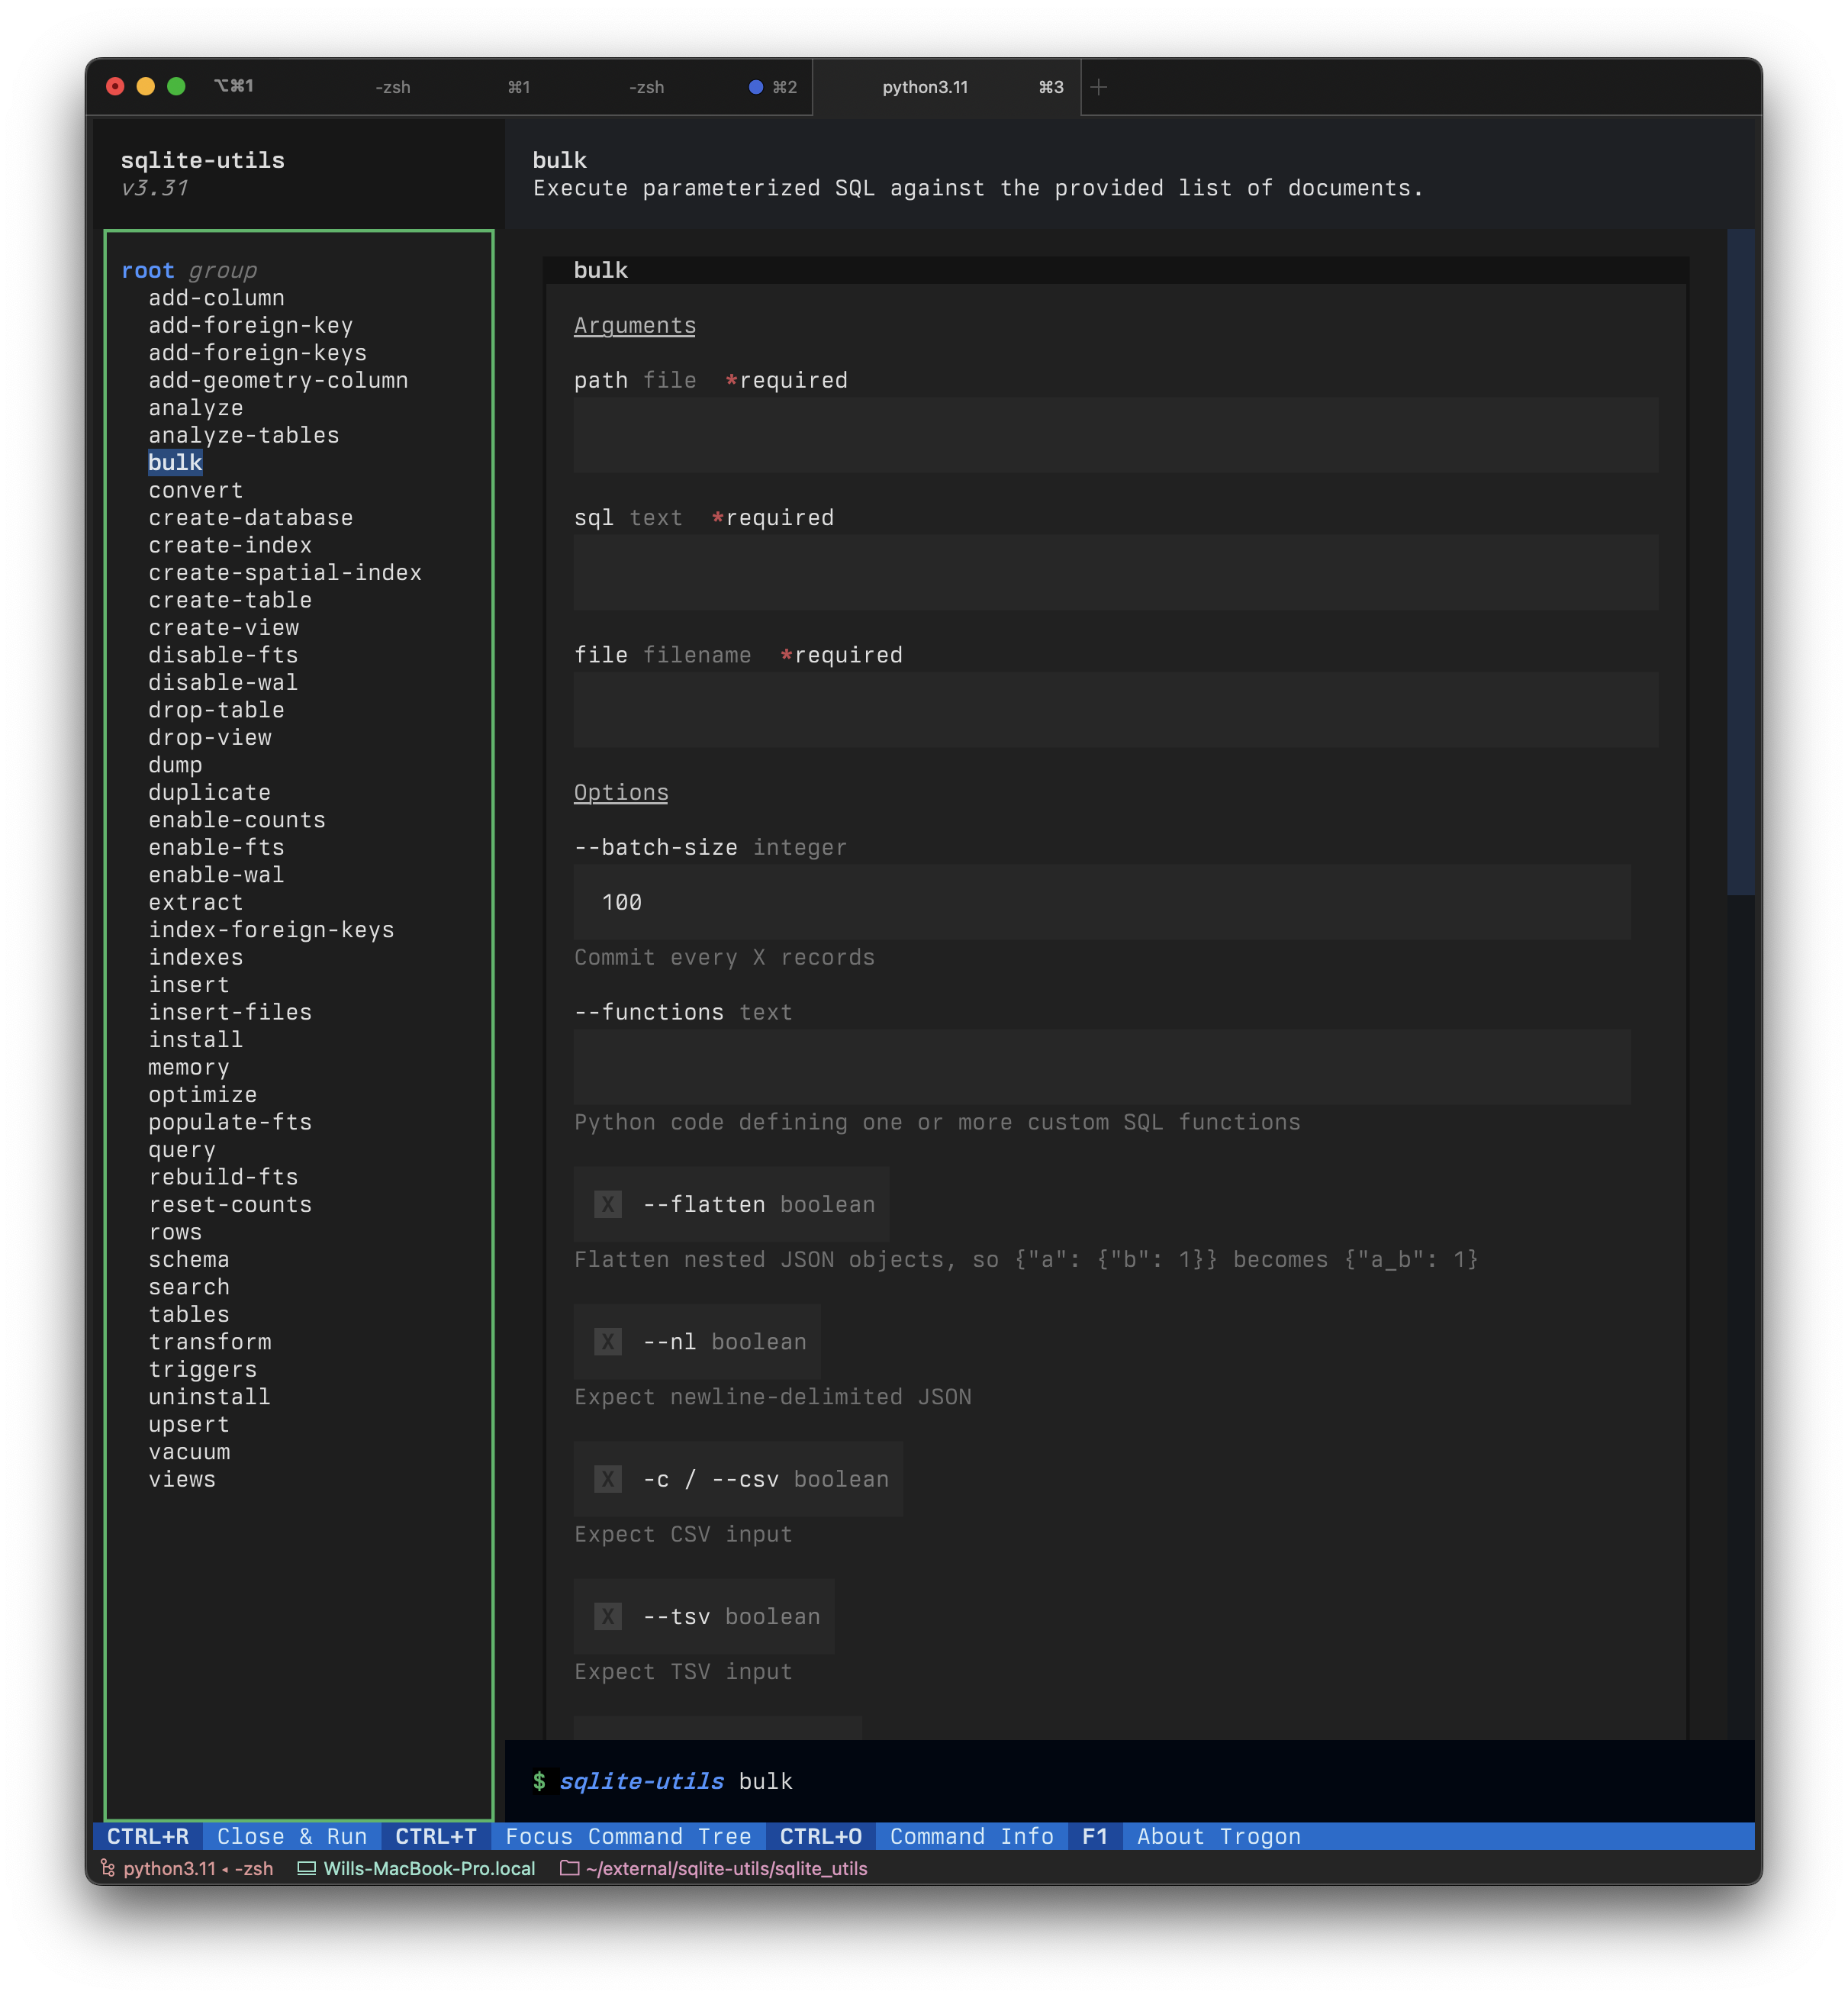Select the transform command

[x=209, y=1342]
